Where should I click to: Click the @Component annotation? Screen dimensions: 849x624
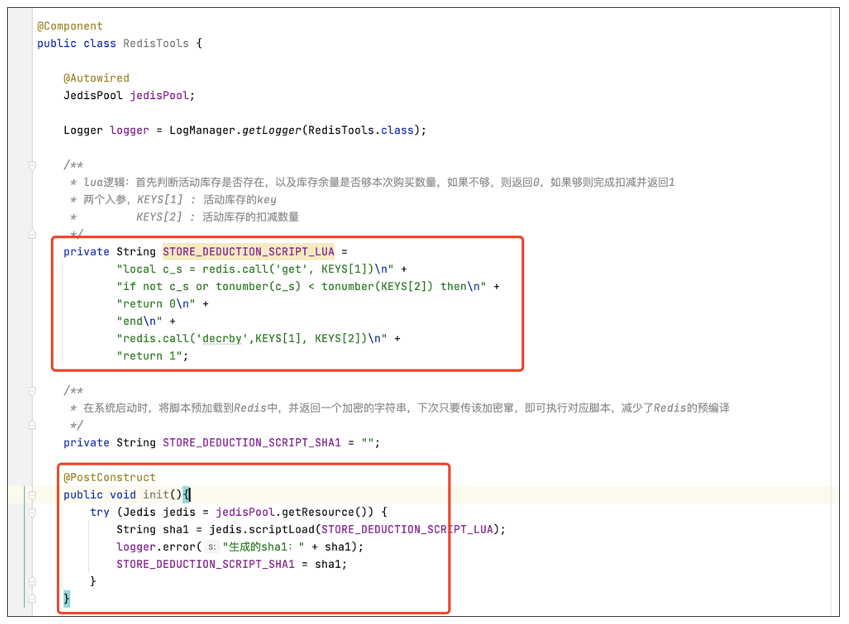pyautogui.click(x=70, y=26)
